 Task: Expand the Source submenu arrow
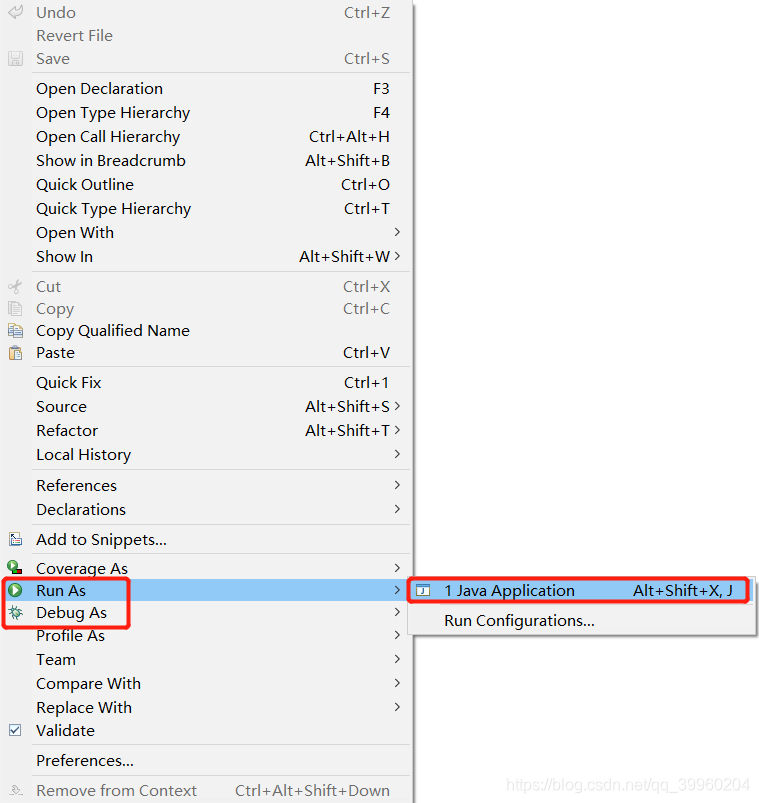click(x=397, y=406)
